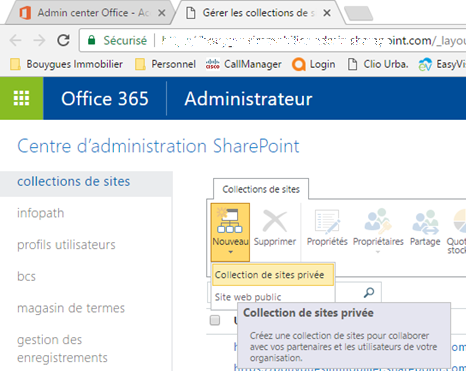Open the Clio Urba. bookmark
Image resolution: width=471 pixels, height=371 pixels.
coord(378,64)
